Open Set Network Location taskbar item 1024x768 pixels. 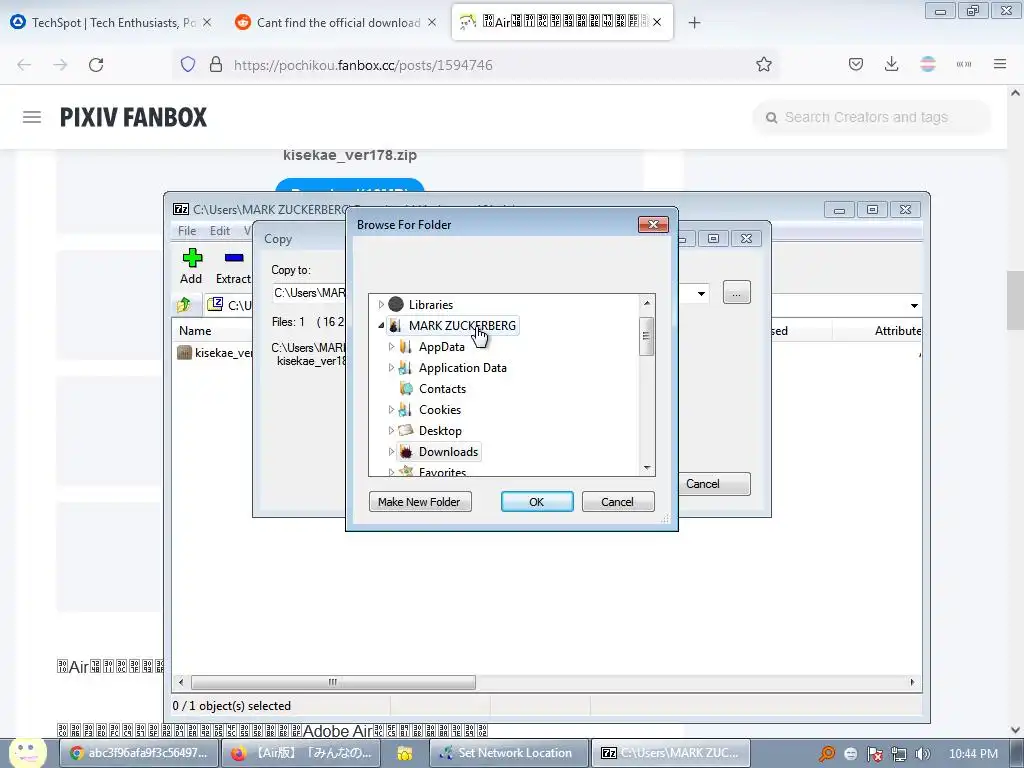pos(509,753)
